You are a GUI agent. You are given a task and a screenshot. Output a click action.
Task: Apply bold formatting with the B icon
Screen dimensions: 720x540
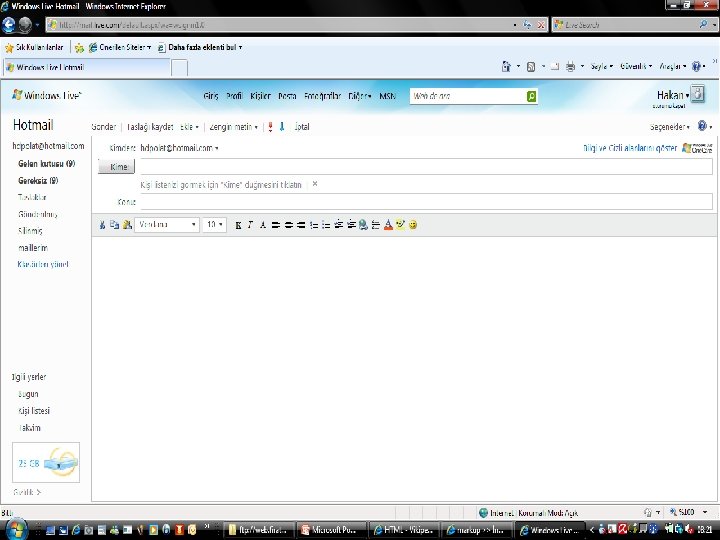click(238, 225)
